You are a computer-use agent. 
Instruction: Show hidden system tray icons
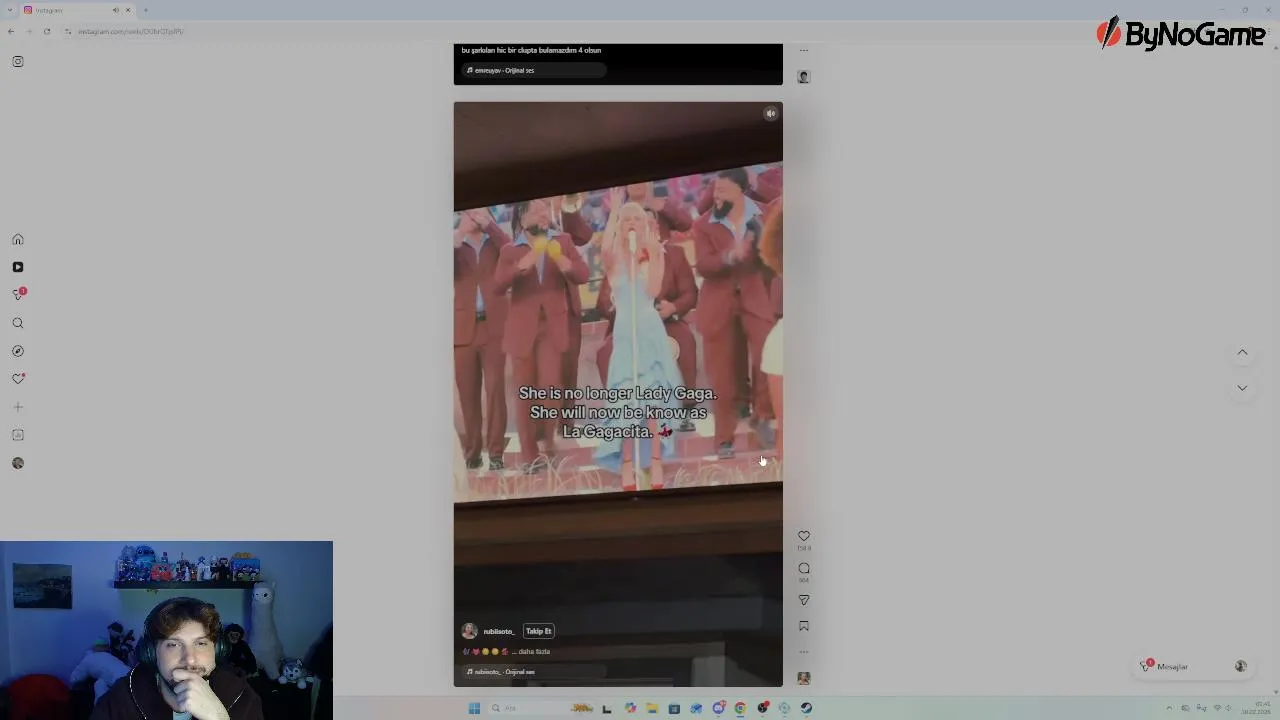[x=1169, y=708]
